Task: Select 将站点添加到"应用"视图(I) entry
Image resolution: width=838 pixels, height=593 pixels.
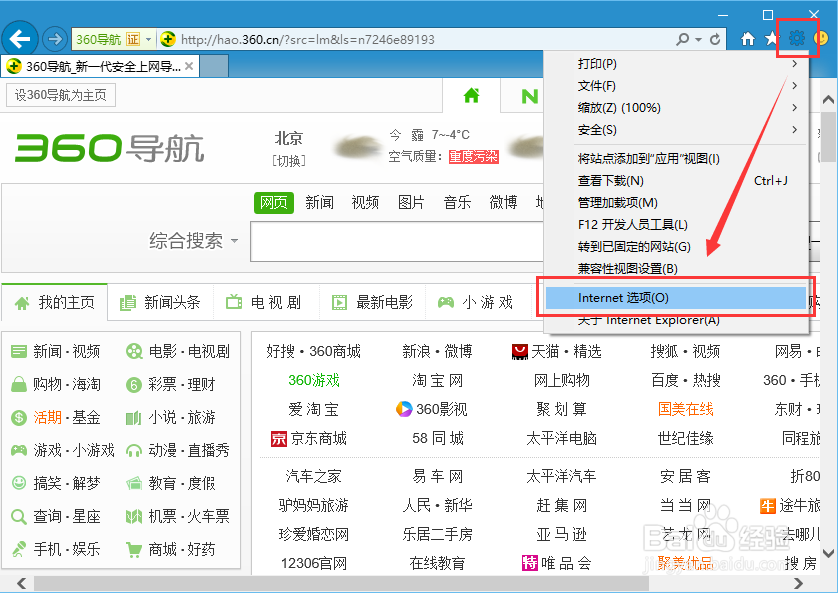Action: coord(676,159)
